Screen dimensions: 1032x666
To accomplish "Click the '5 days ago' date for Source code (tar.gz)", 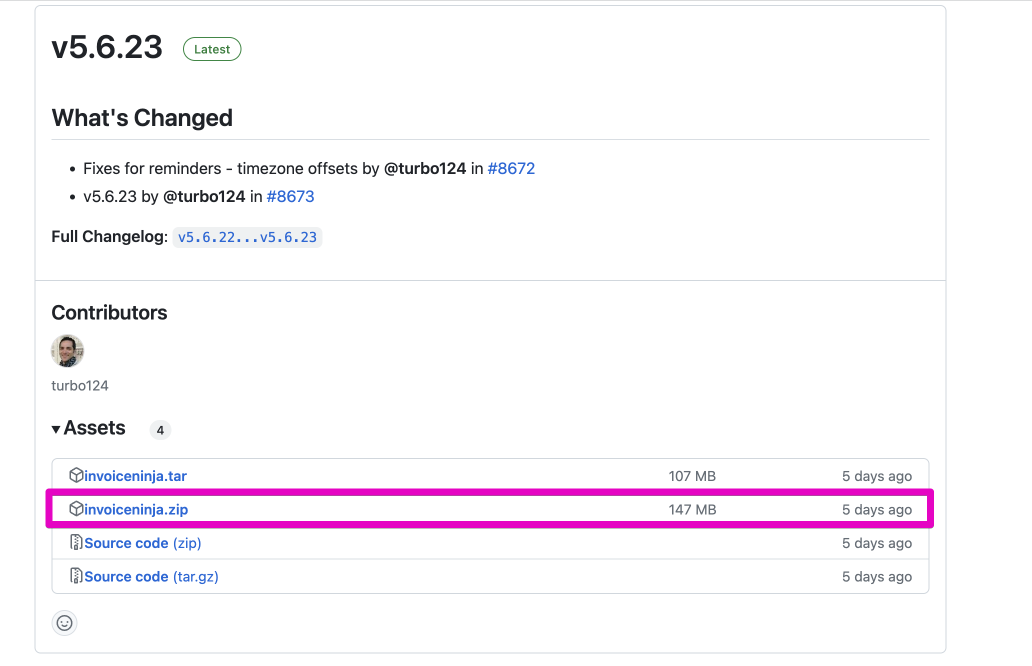I will click(x=877, y=576).
